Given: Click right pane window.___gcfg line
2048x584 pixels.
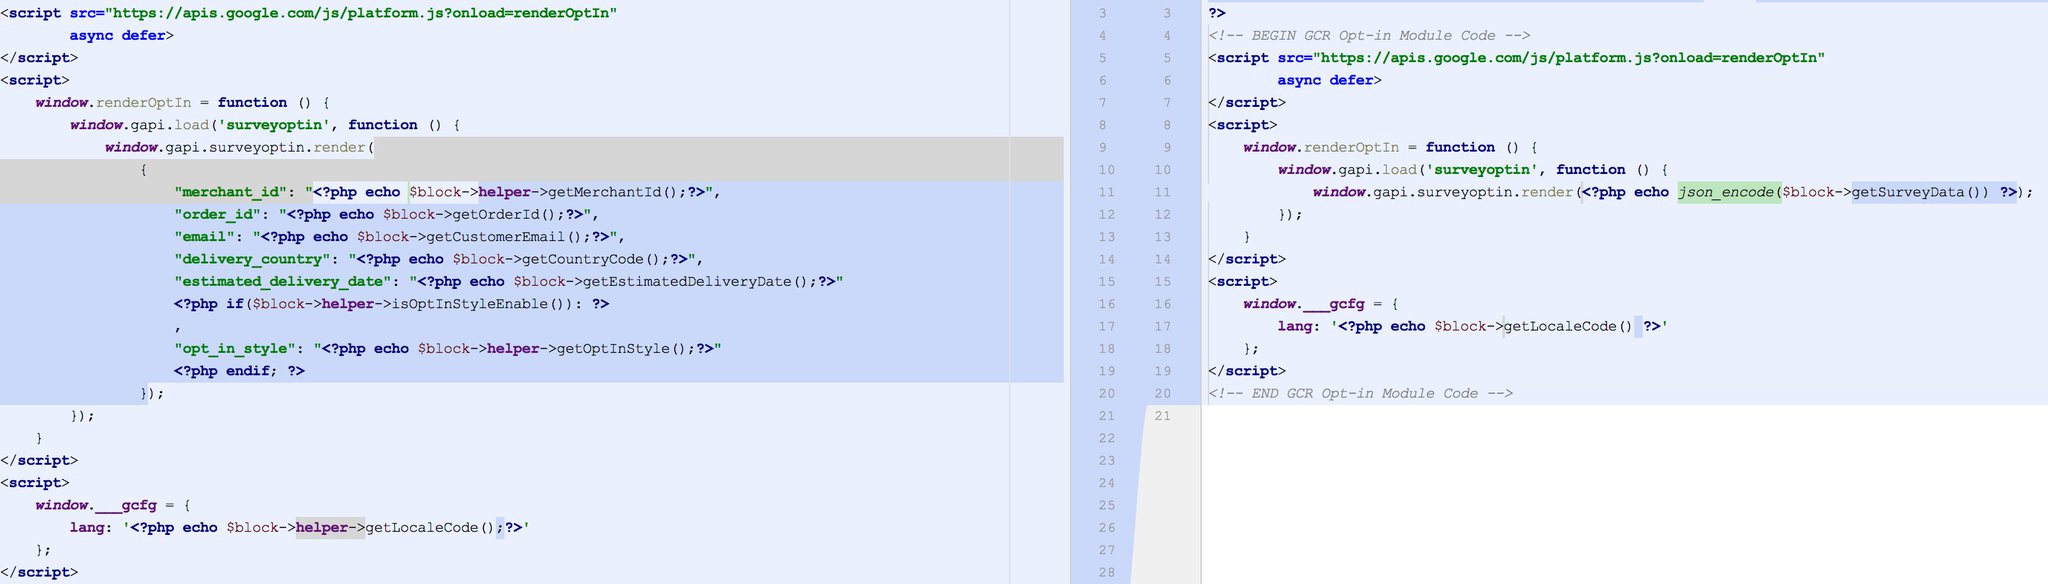Looking at the screenshot, I should (x=1321, y=304).
